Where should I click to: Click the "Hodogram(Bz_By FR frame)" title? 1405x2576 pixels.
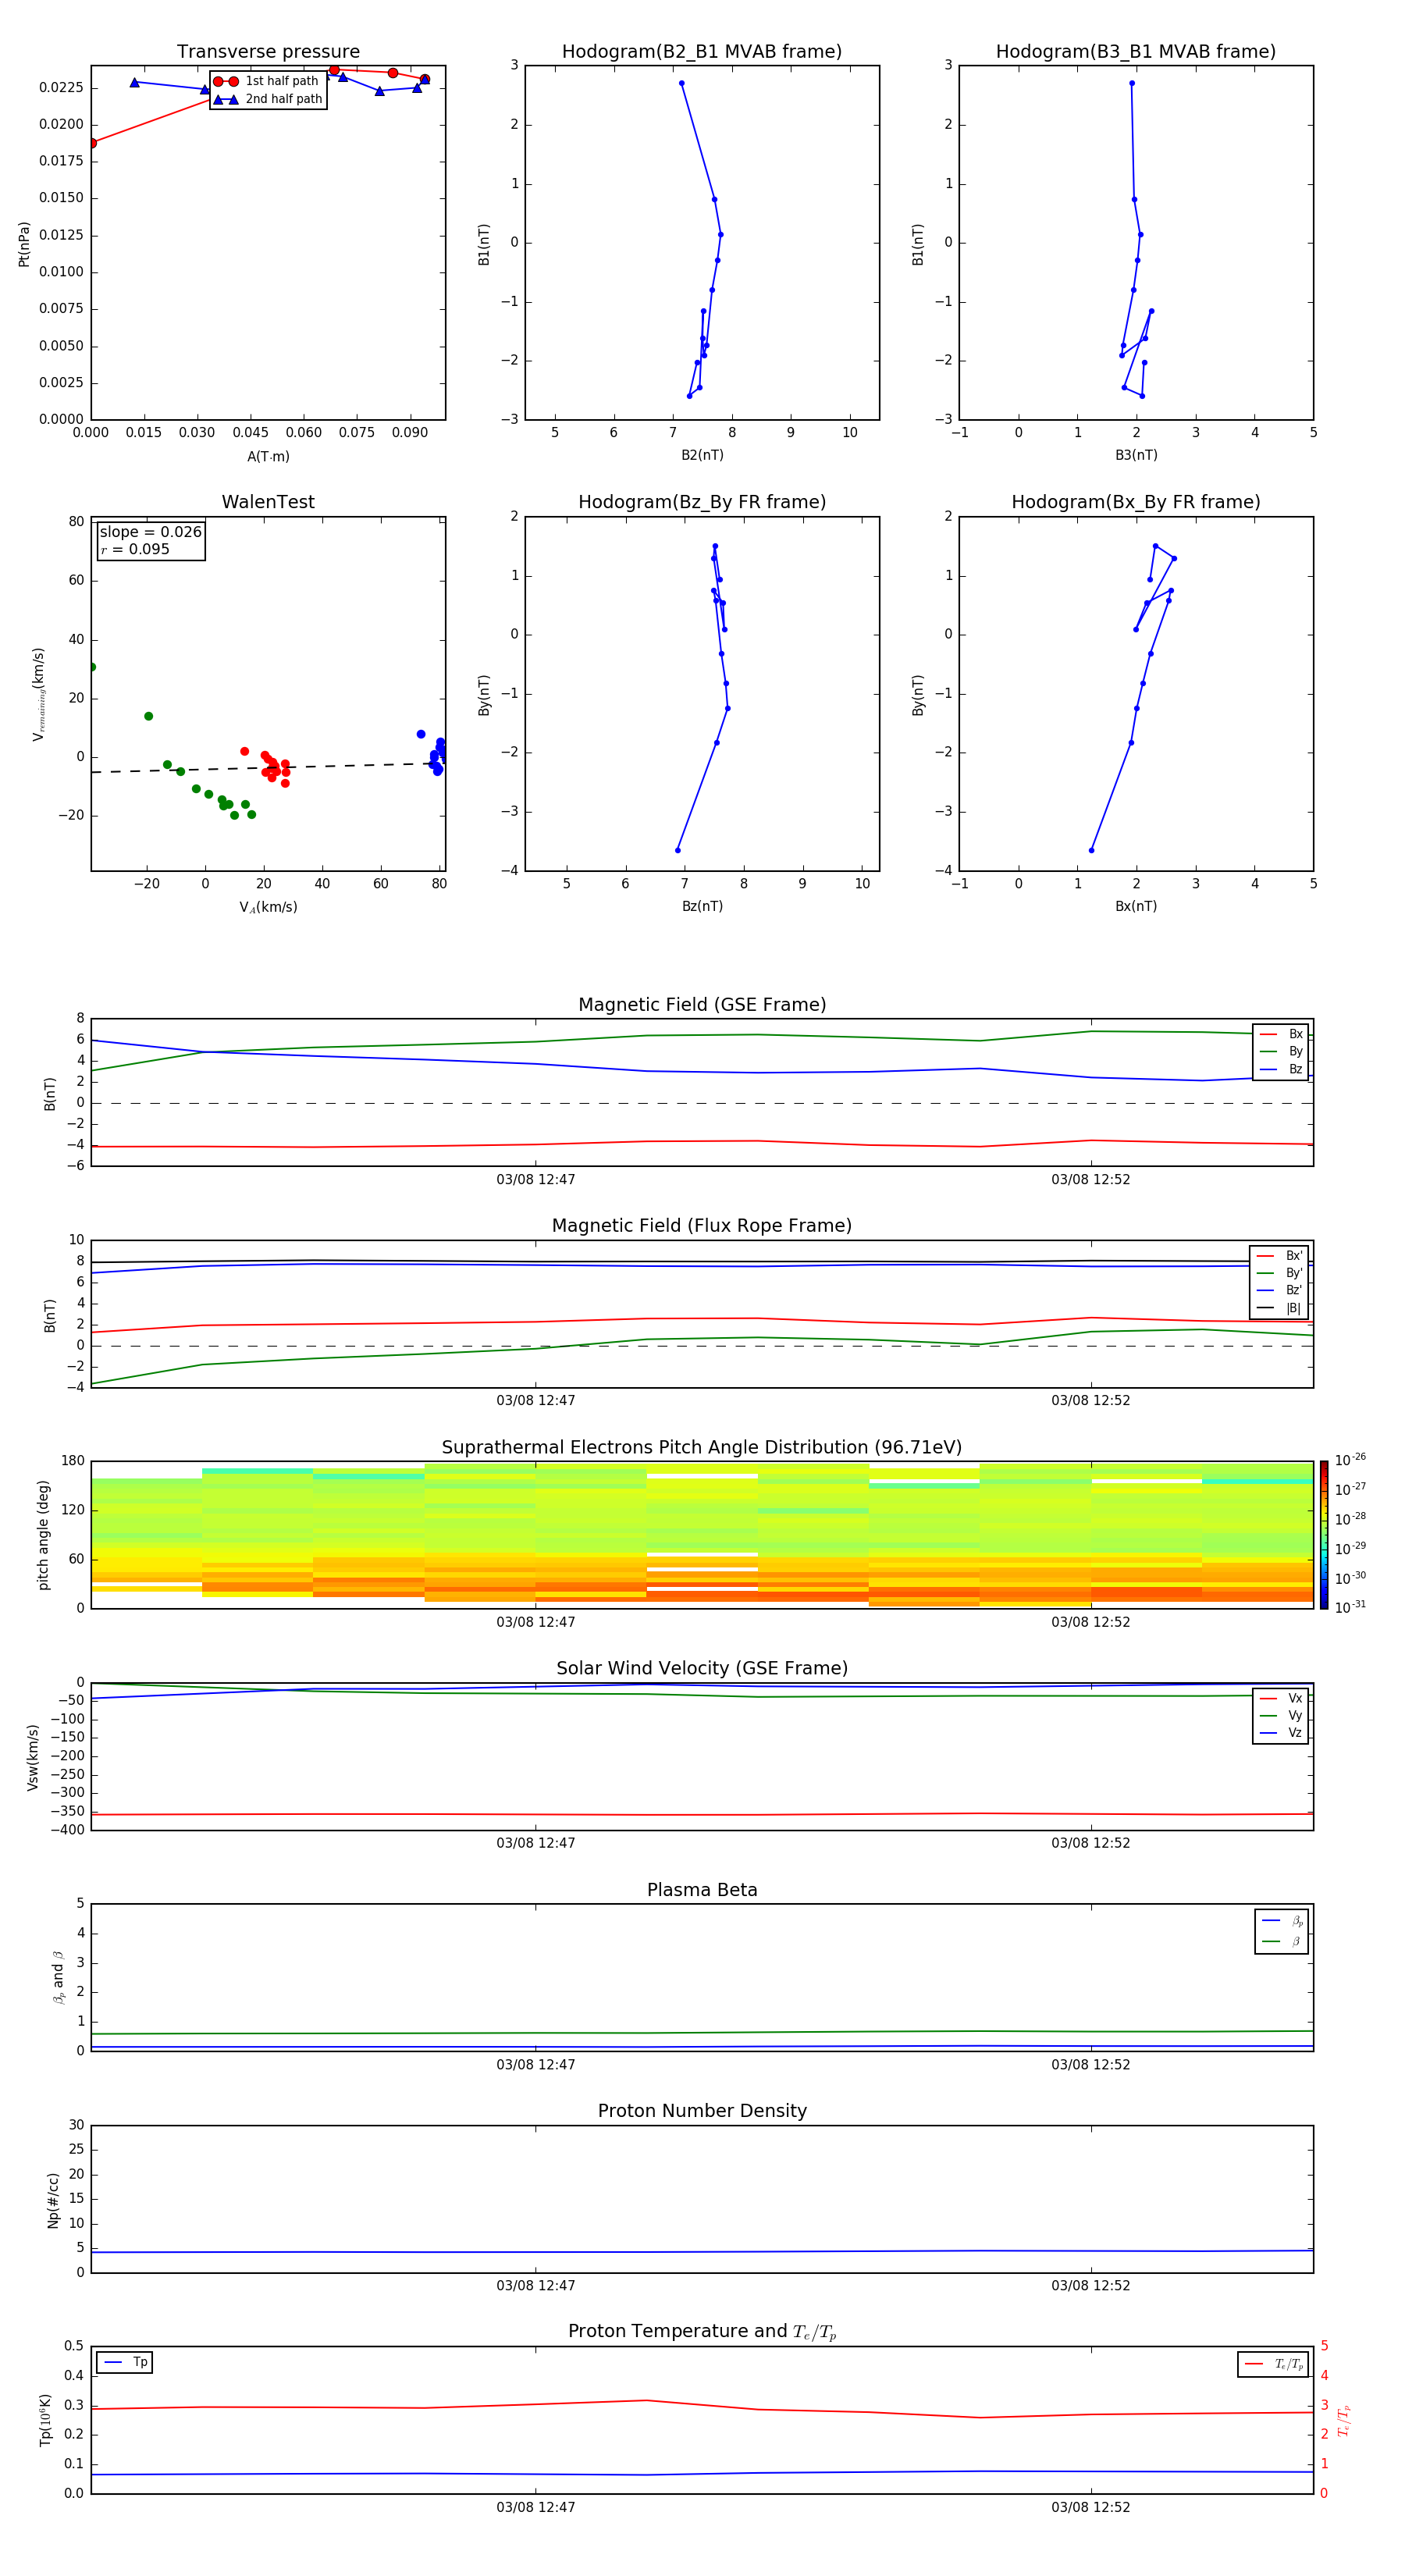click(702, 502)
